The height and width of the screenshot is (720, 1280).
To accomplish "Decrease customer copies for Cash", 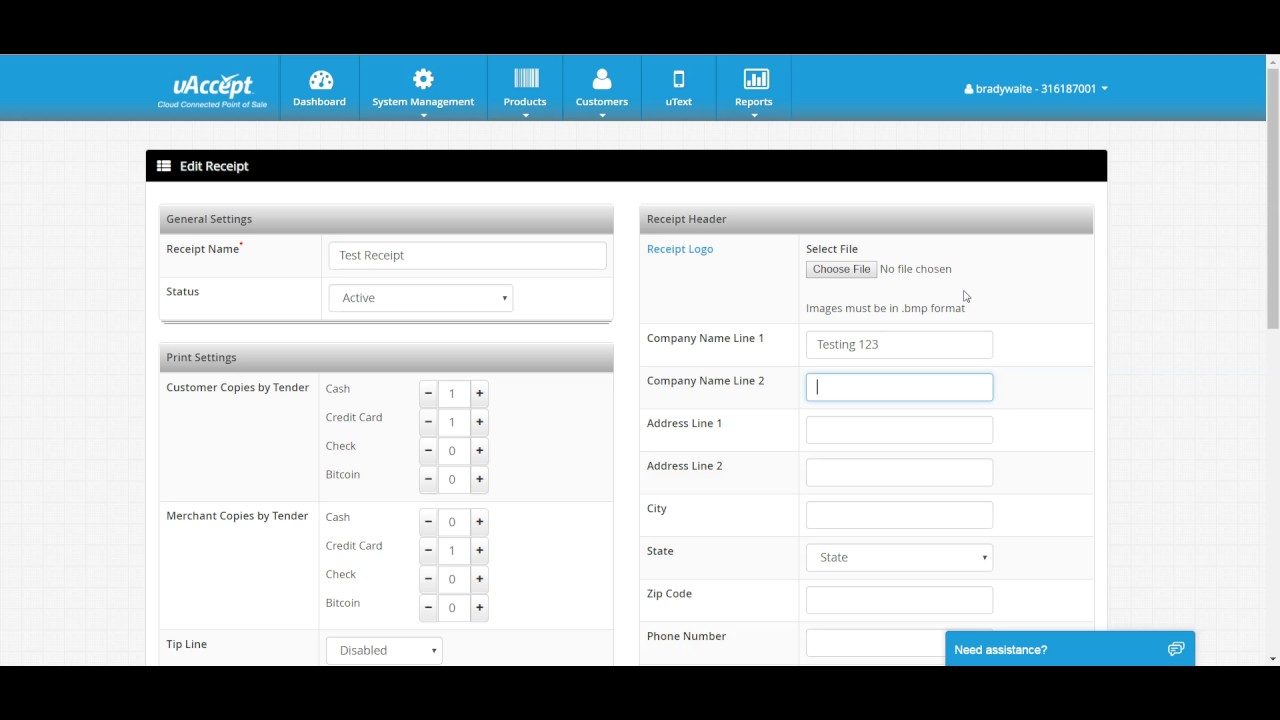I will coord(428,394).
